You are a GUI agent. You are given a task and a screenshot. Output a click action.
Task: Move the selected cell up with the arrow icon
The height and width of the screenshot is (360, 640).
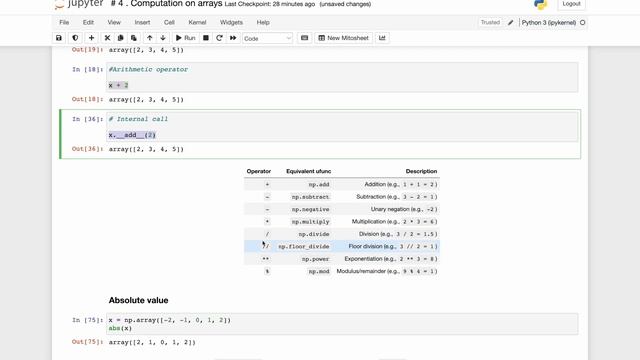[x=150, y=38]
